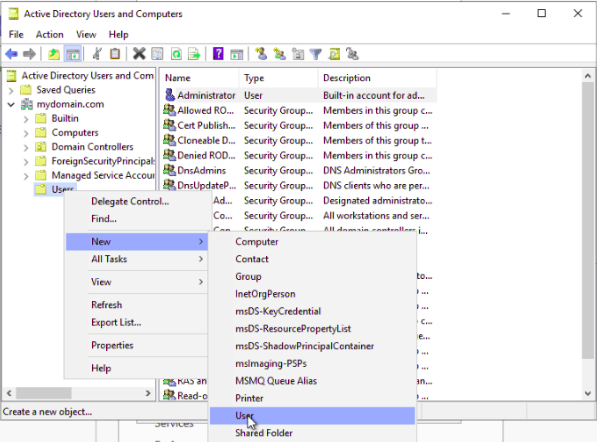The height and width of the screenshot is (442, 597).
Task: Select InetOrgPerson in the New submenu
Action: [x=312, y=294]
